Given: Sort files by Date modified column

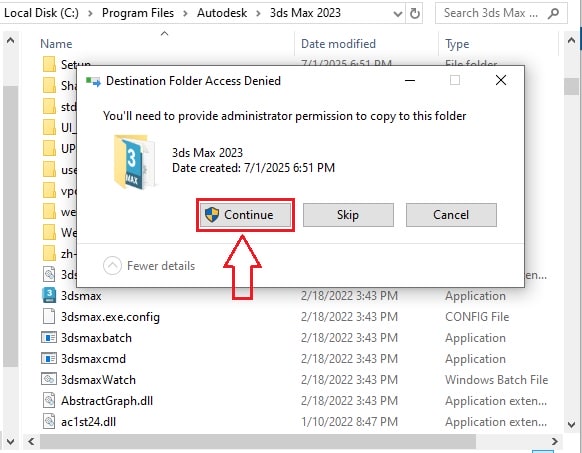Looking at the screenshot, I should click(338, 44).
